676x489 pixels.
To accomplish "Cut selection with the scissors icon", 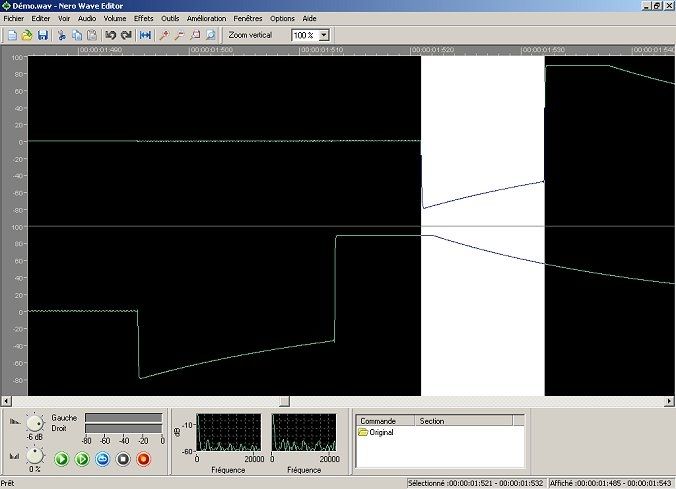I will click(x=62, y=35).
